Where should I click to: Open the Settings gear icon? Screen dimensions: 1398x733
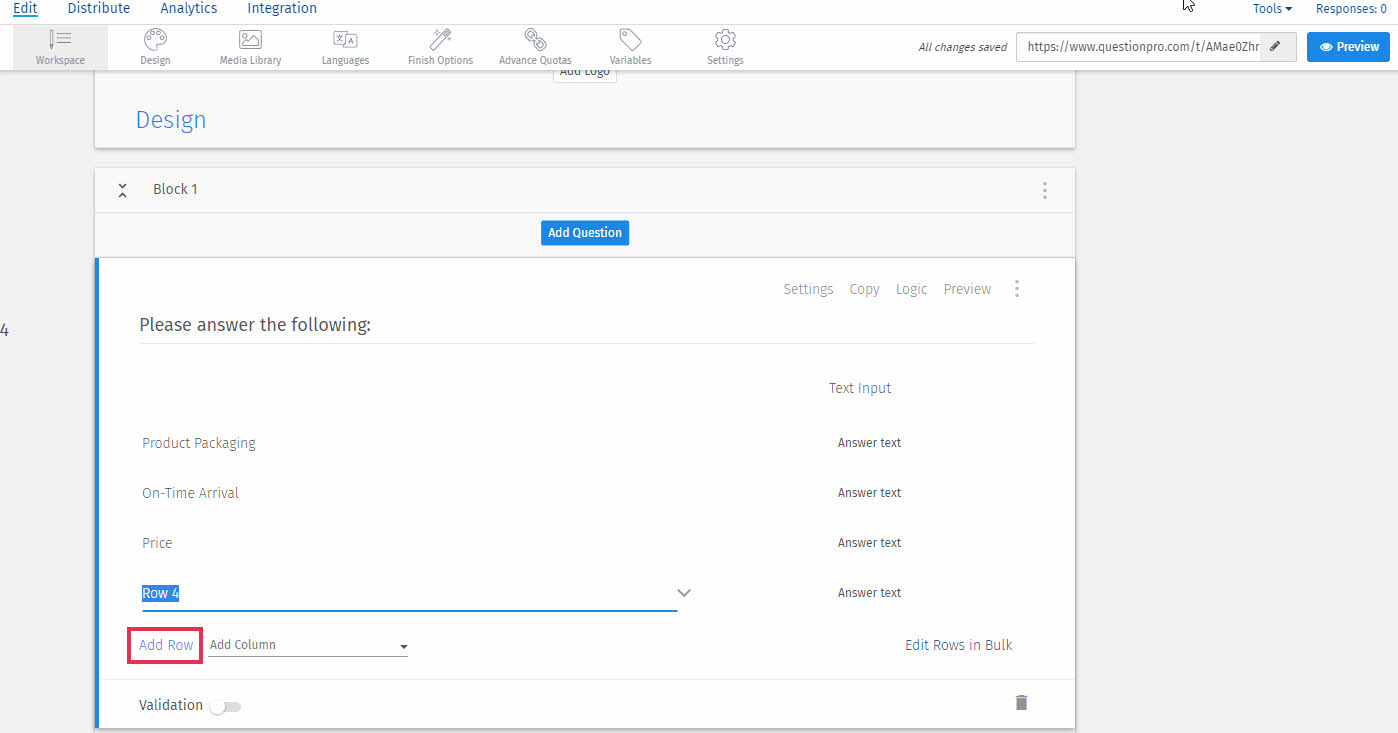point(725,40)
